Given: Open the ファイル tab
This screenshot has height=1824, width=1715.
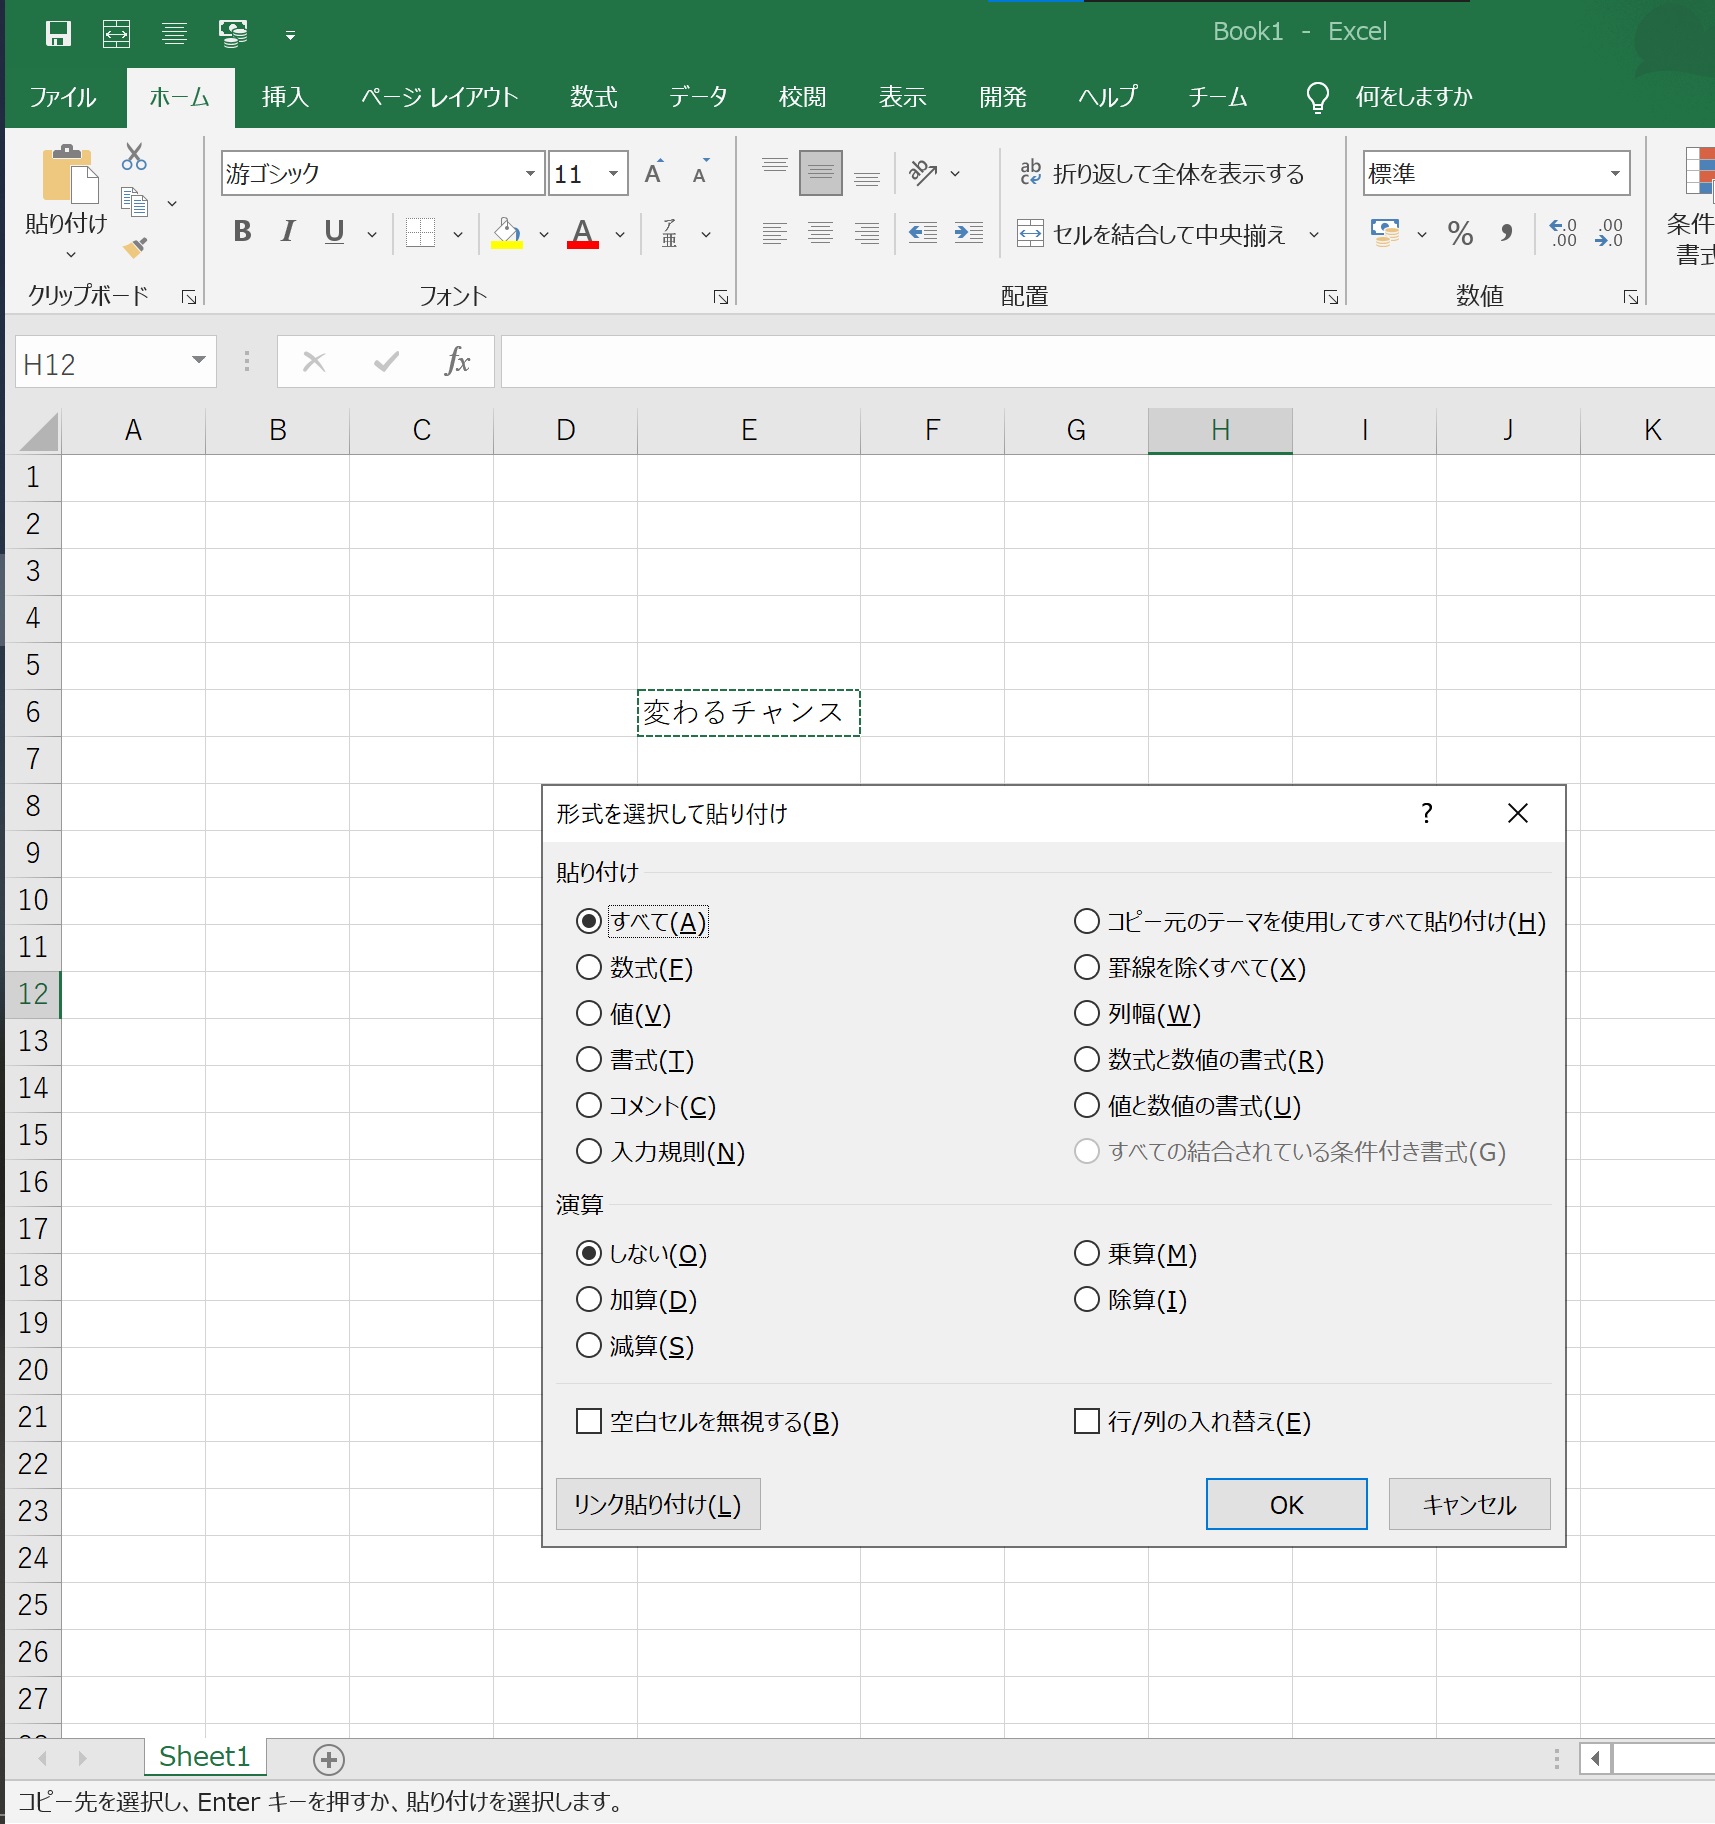Looking at the screenshot, I should pyautogui.click(x=63, y=97).
